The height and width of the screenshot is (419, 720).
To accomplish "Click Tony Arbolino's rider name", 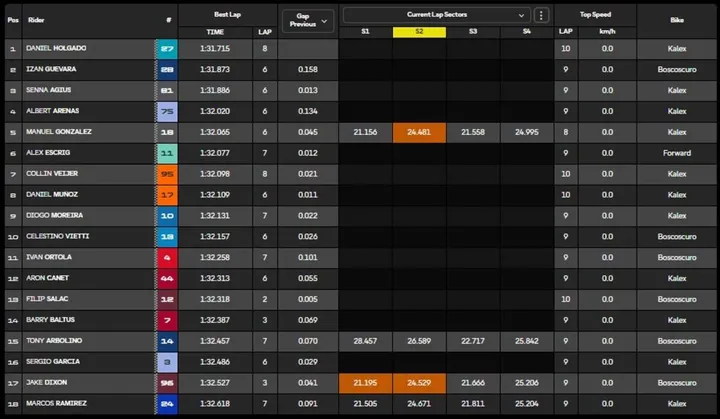I will click(54, 340).
